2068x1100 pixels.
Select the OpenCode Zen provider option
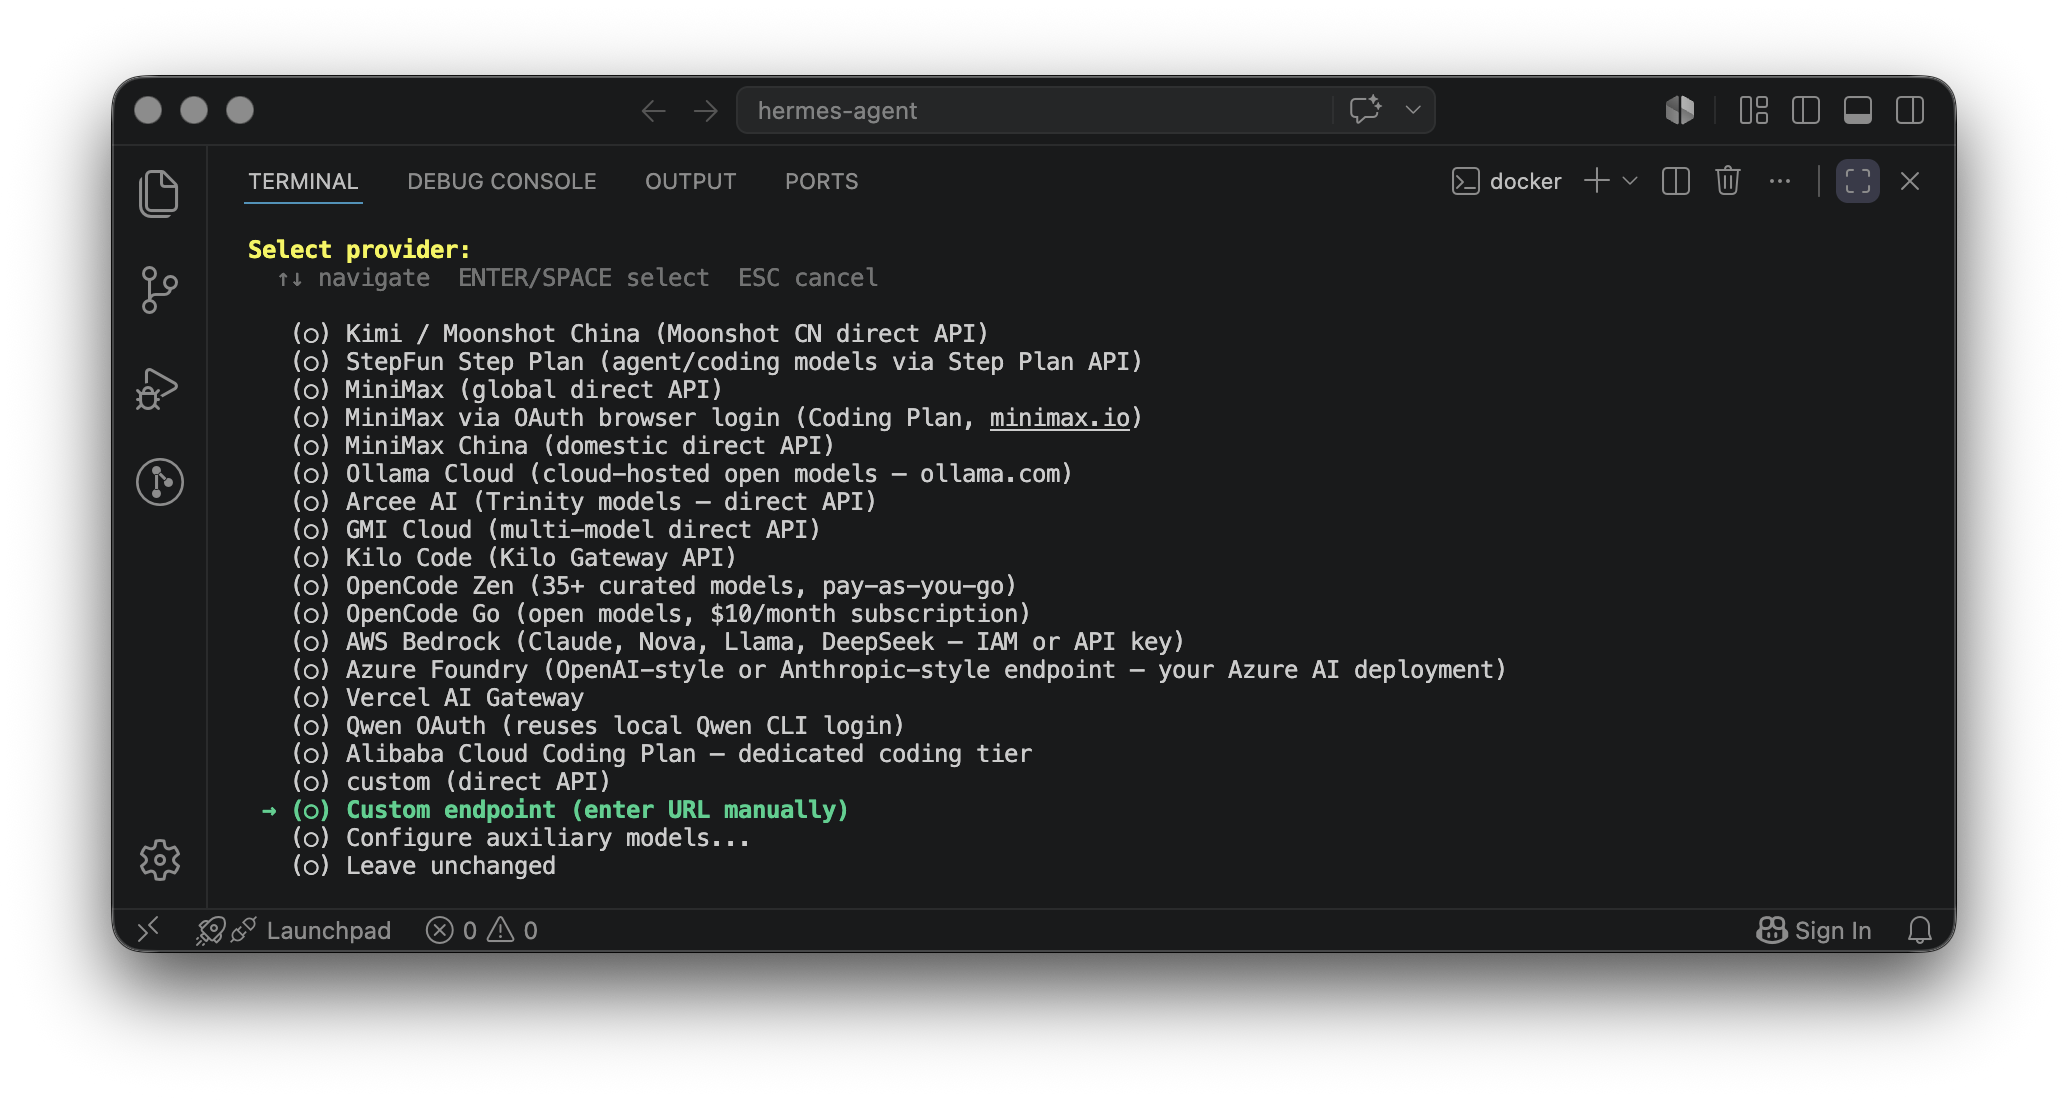point(654,586)
